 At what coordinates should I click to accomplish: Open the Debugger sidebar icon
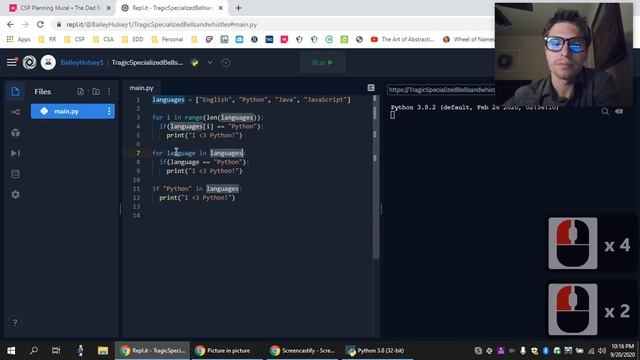[16, 153]
